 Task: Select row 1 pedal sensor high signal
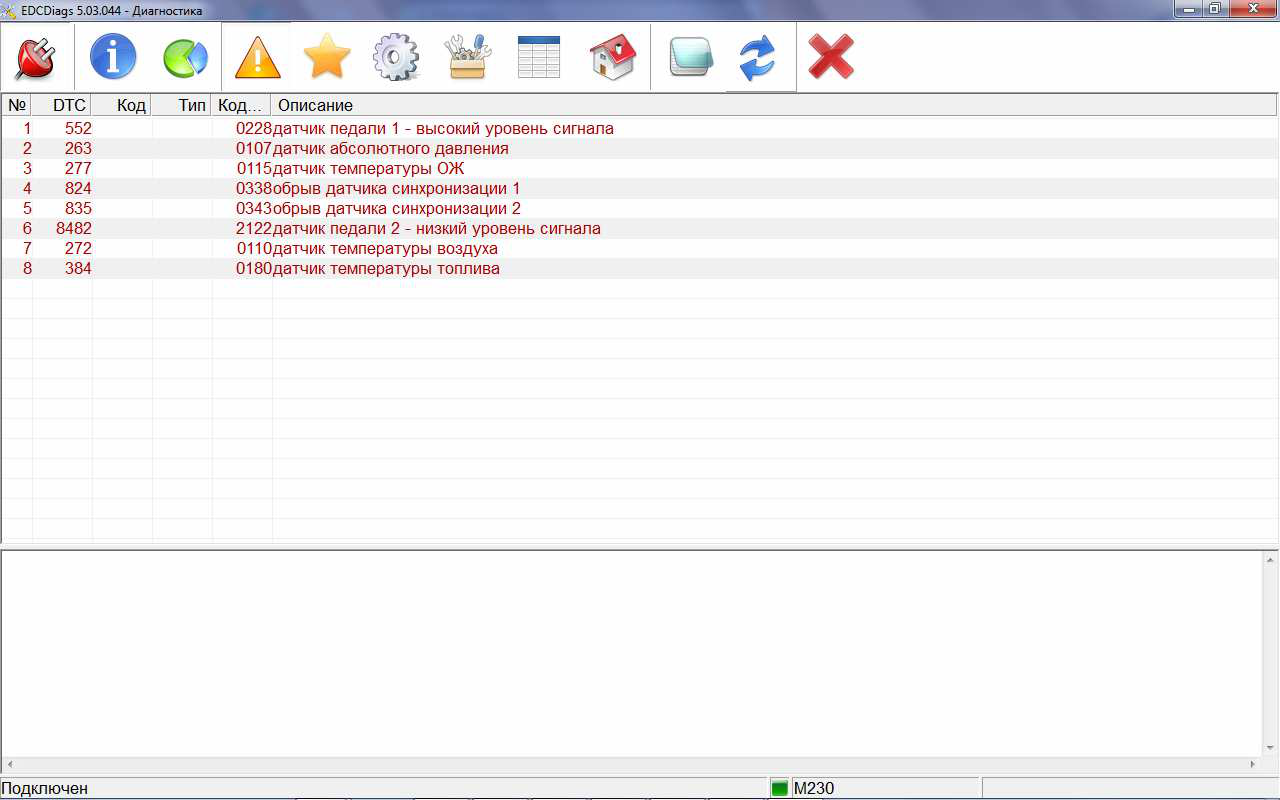point(442,129)
